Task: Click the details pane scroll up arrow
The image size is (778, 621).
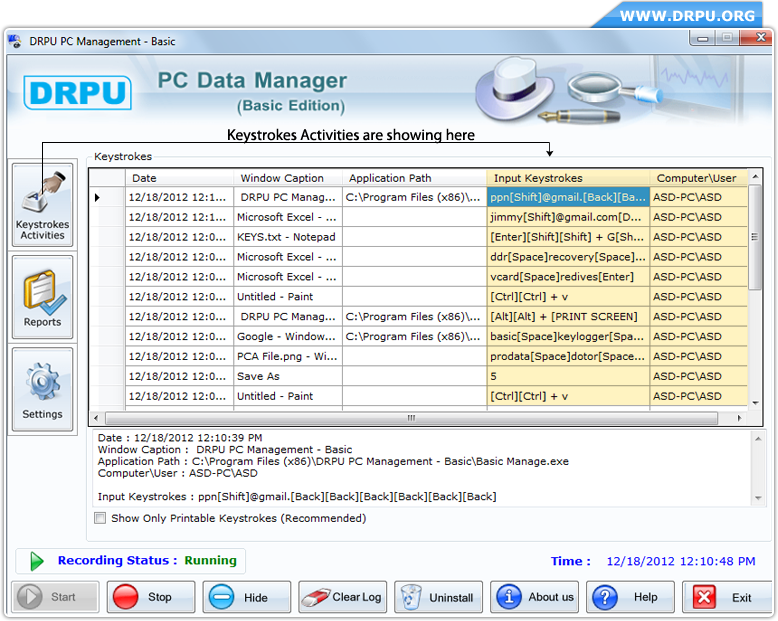Action: click(x=758, y=439)
